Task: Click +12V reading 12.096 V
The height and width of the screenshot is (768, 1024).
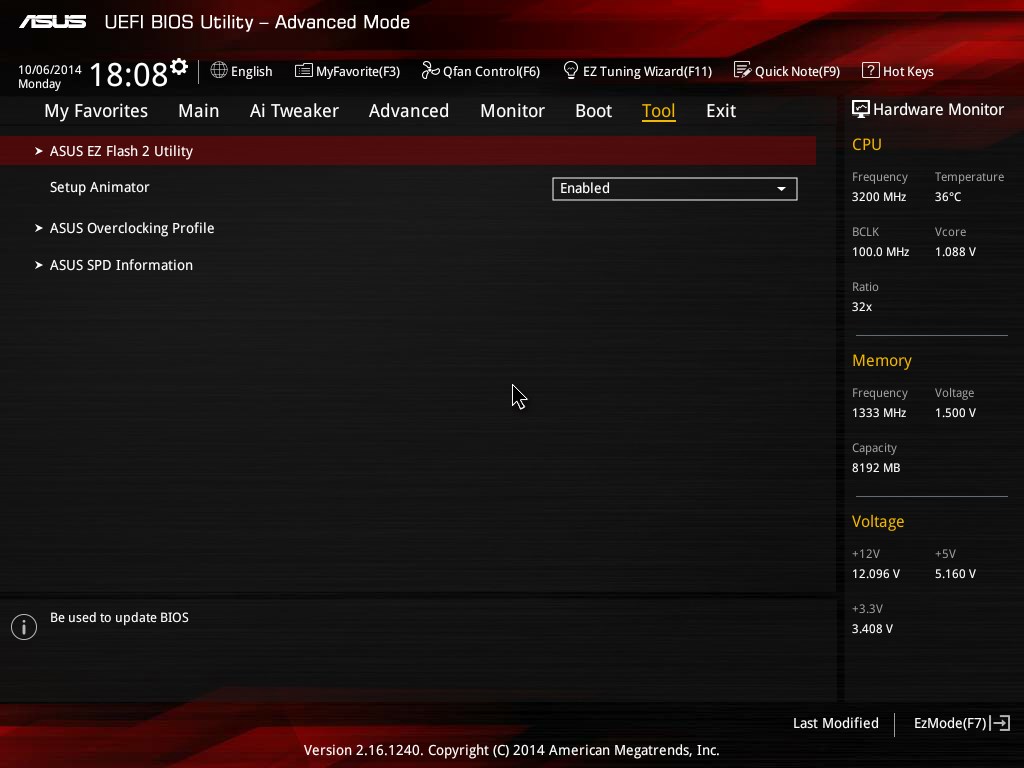Action: coord(875,574)
